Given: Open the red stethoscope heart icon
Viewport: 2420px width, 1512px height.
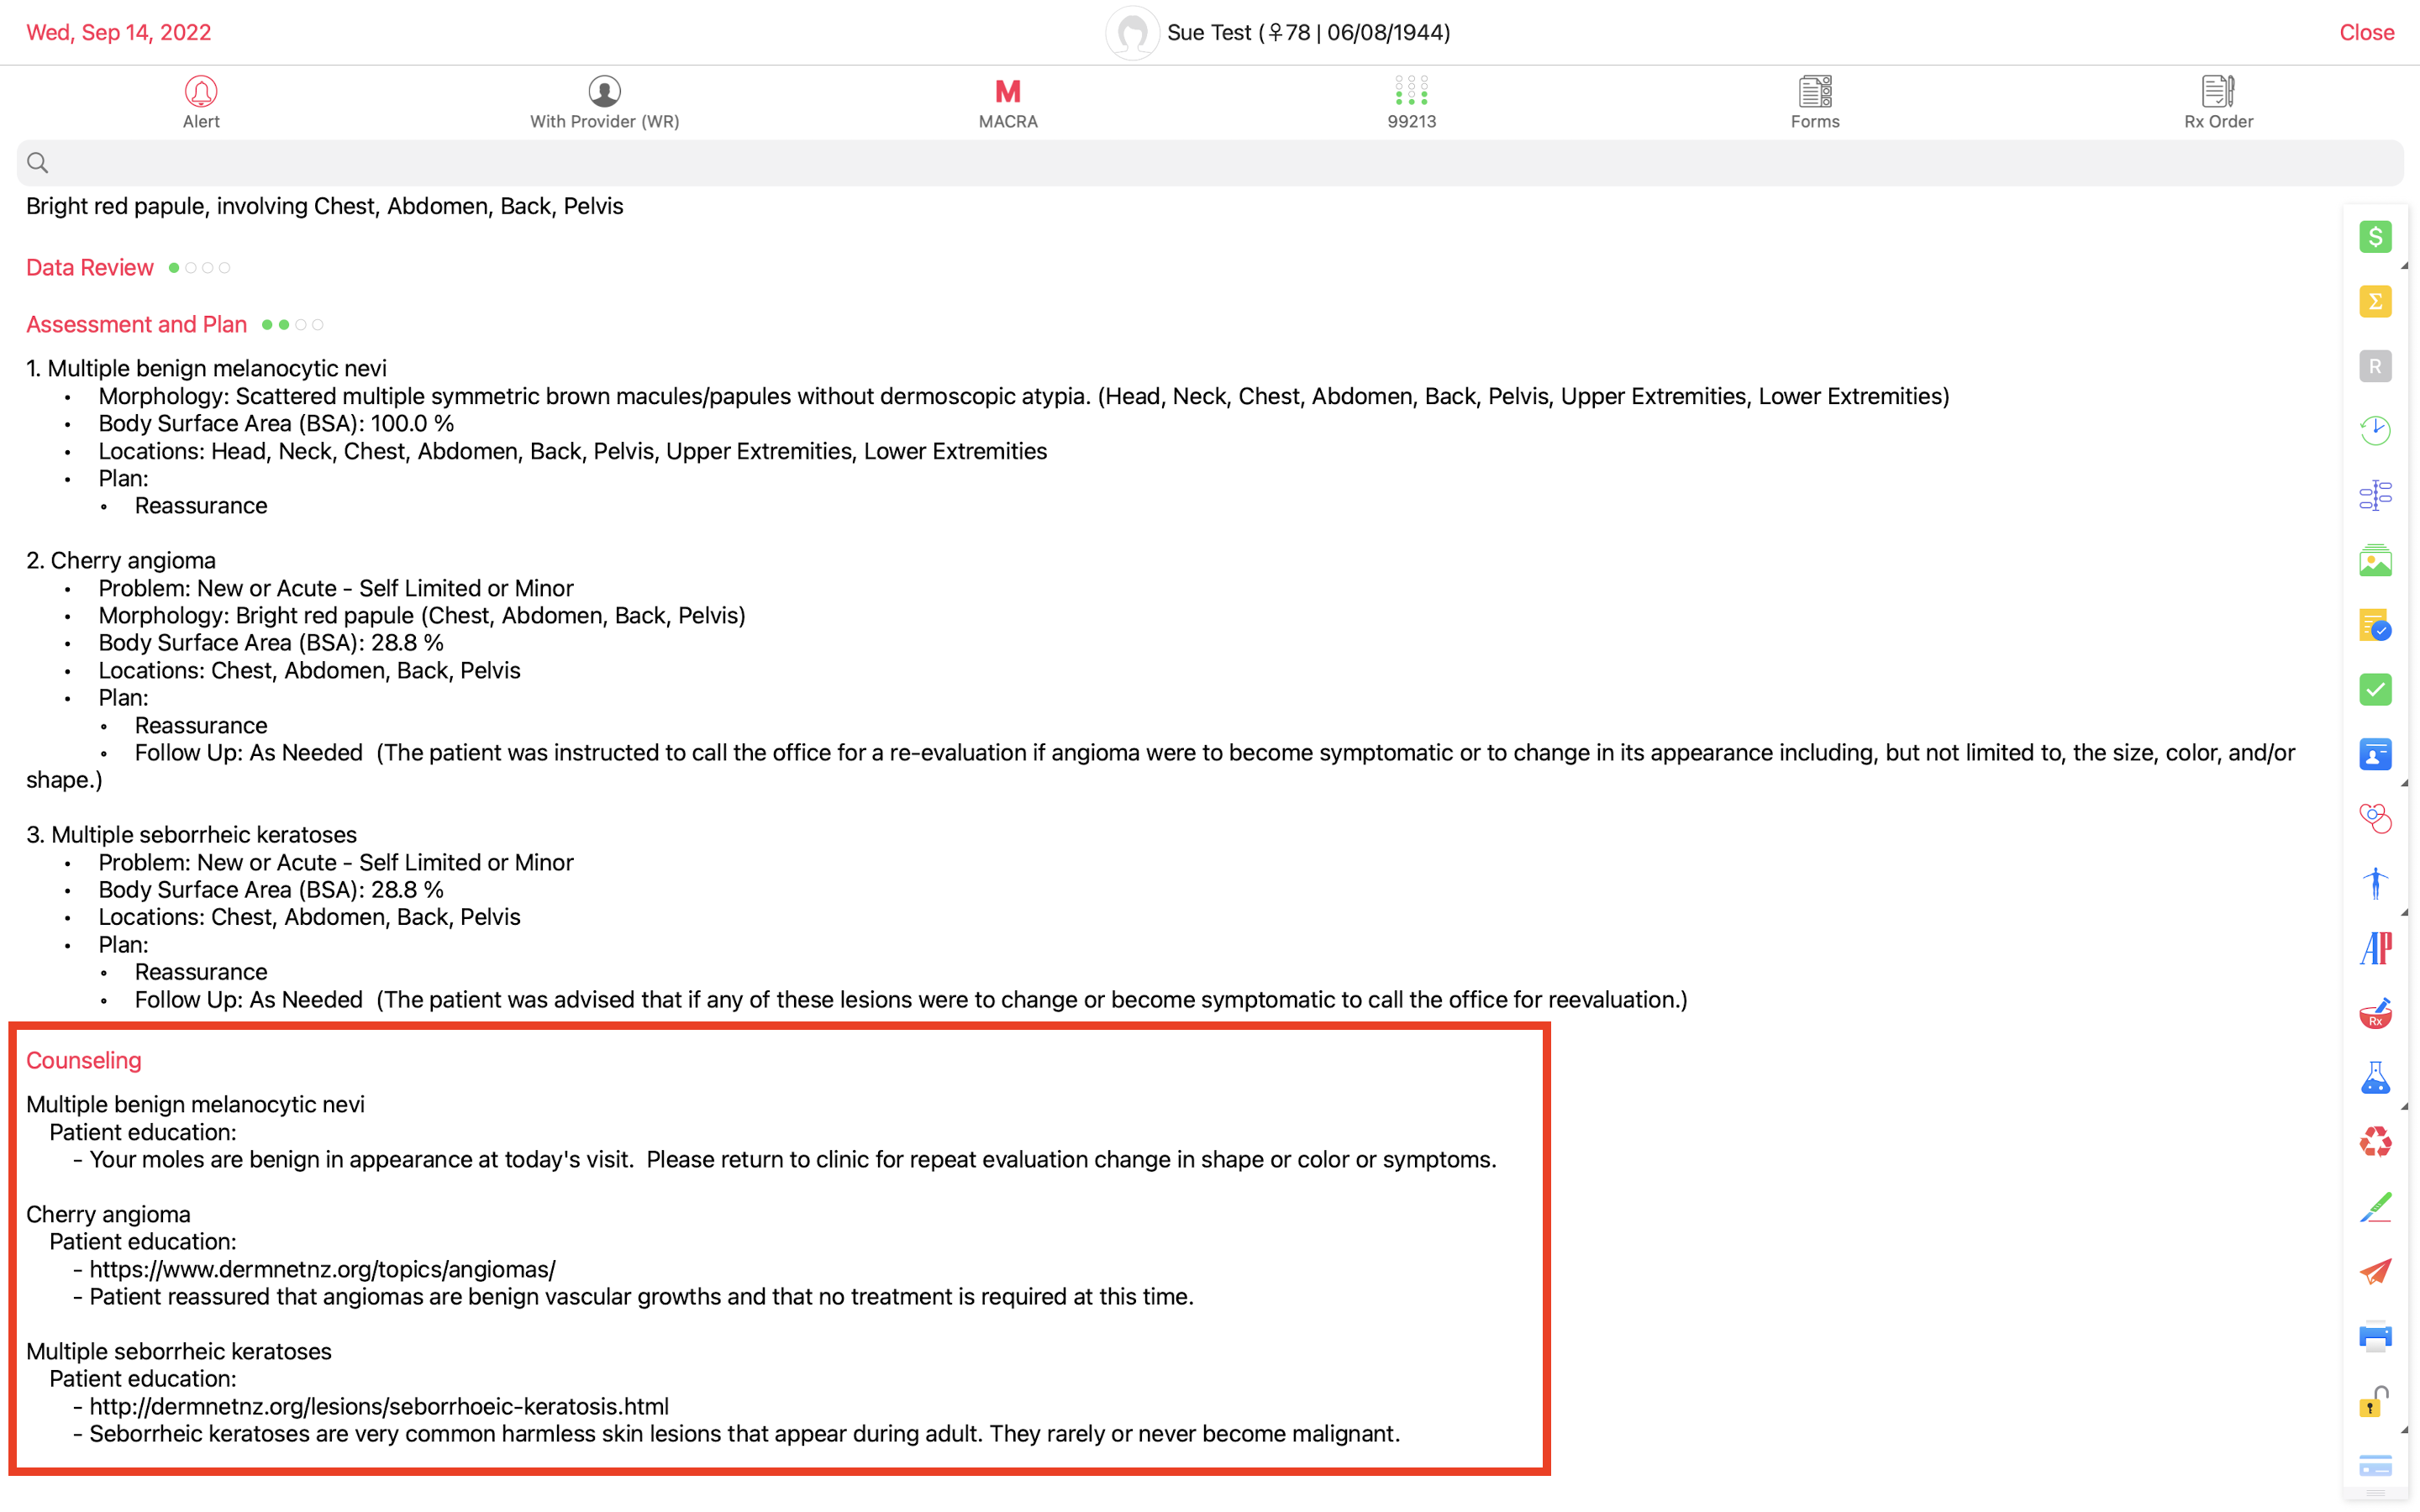Looking at the screenshot, I should (2375, 819).
